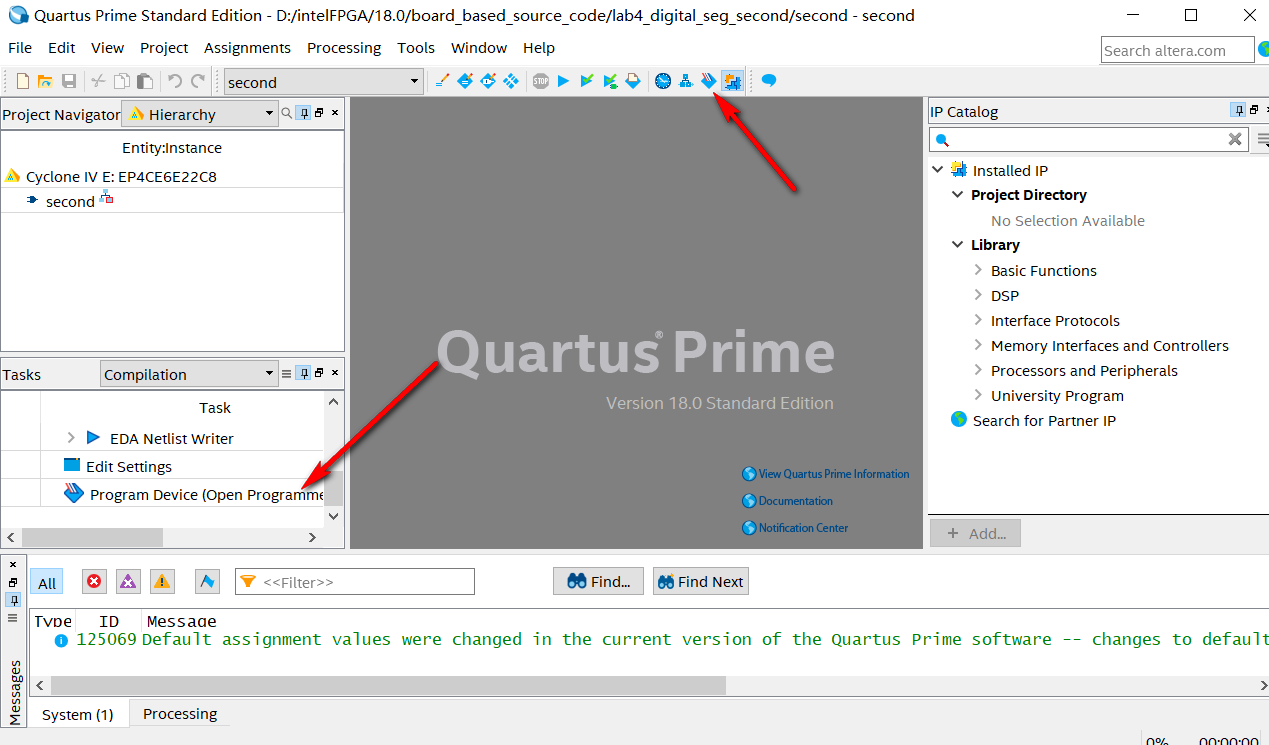
Task: Open the Assignment Editor pencil icon
Action: (x=442, y=80)
